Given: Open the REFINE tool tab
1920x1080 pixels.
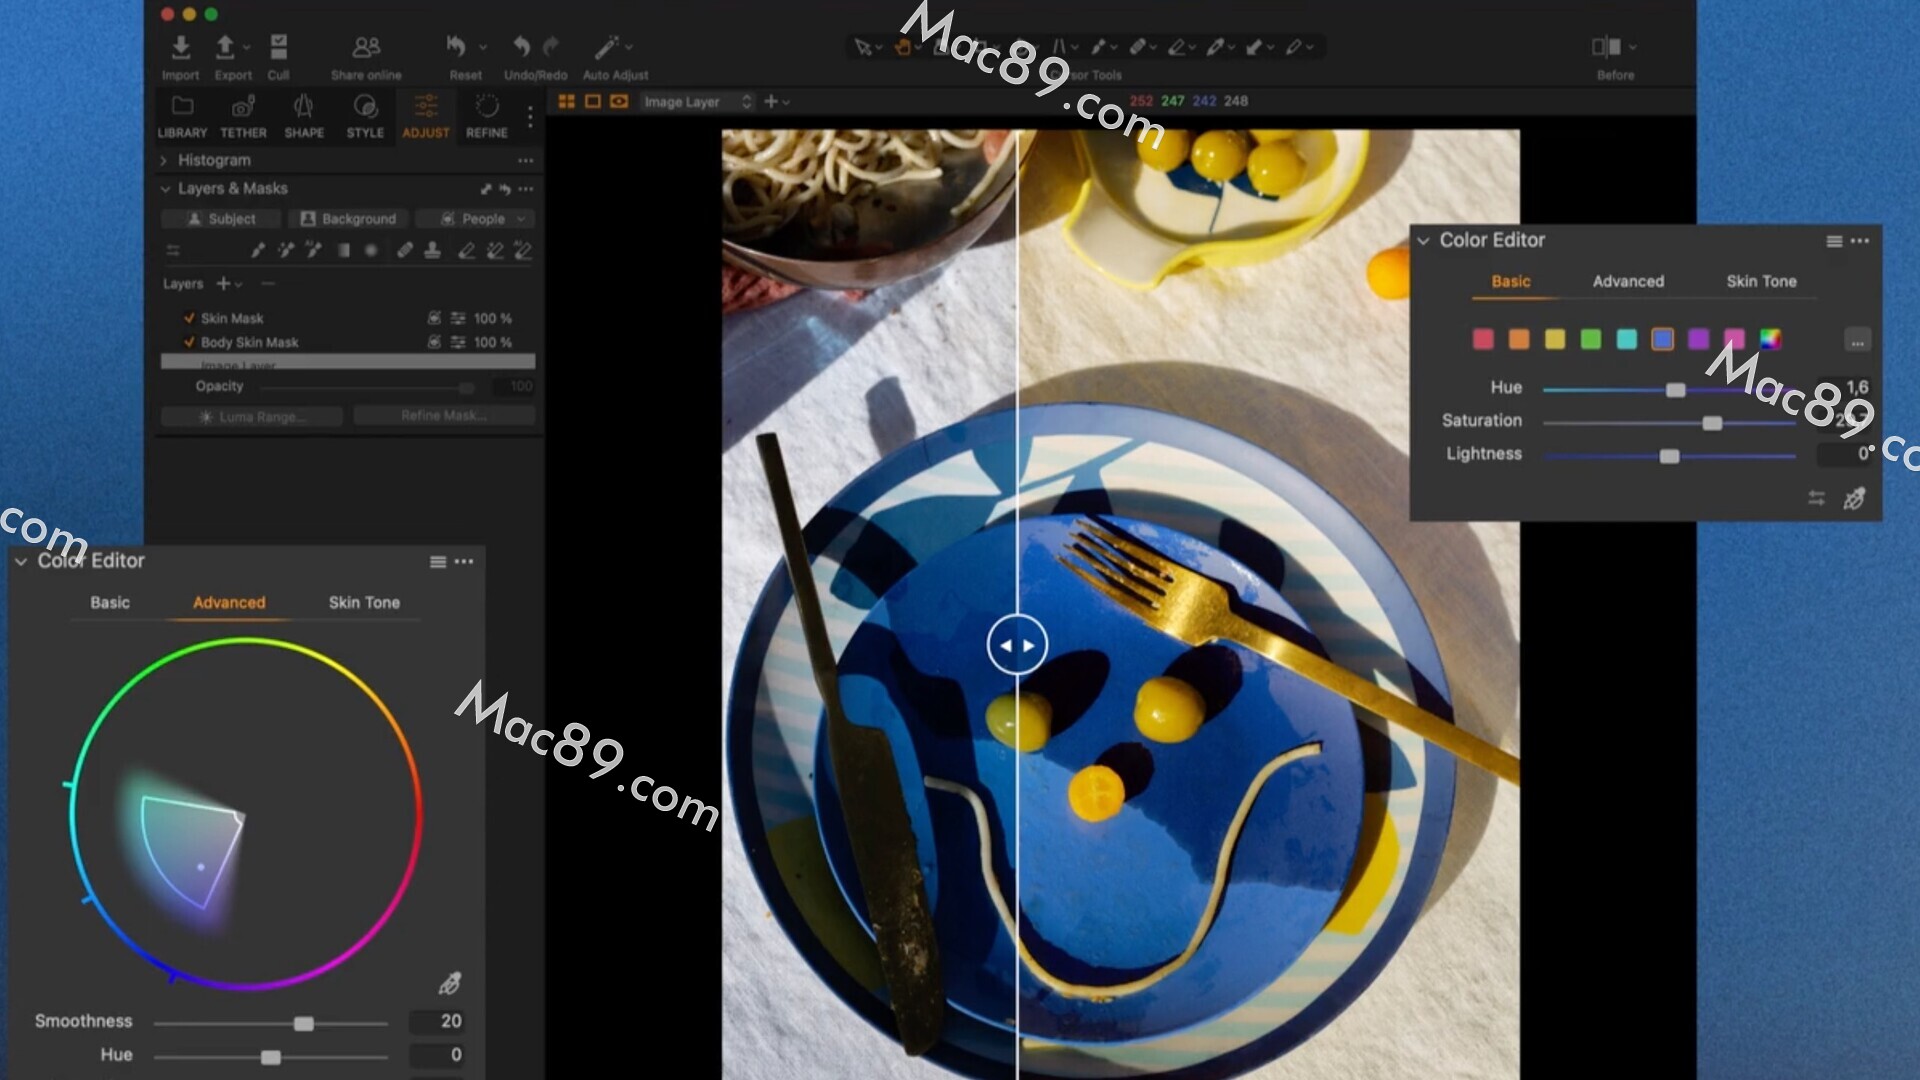Looking at the screenshot, I should click(x=486, y=116).
